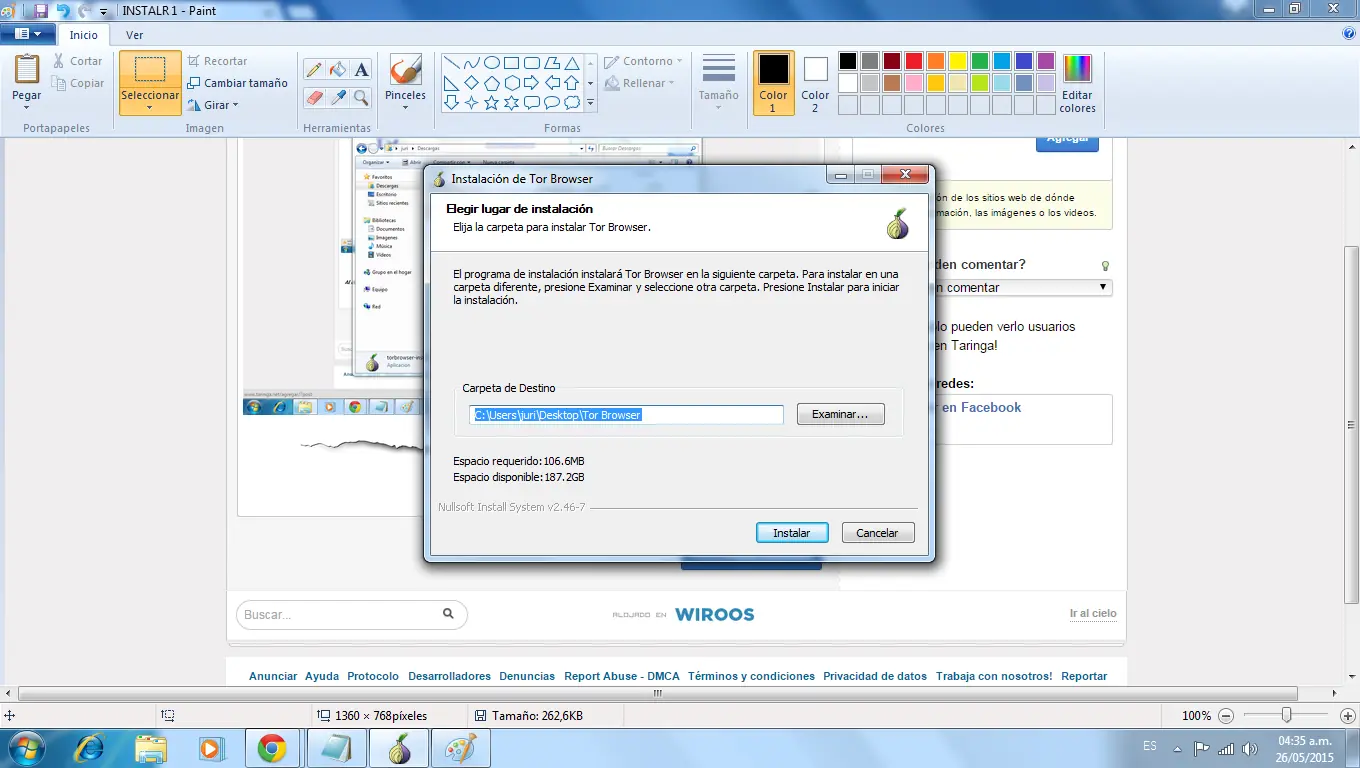The image size is (1360, 768).
Task: Choose the hexagon shape
Action: pyautogui.click(x=511, y=82)
